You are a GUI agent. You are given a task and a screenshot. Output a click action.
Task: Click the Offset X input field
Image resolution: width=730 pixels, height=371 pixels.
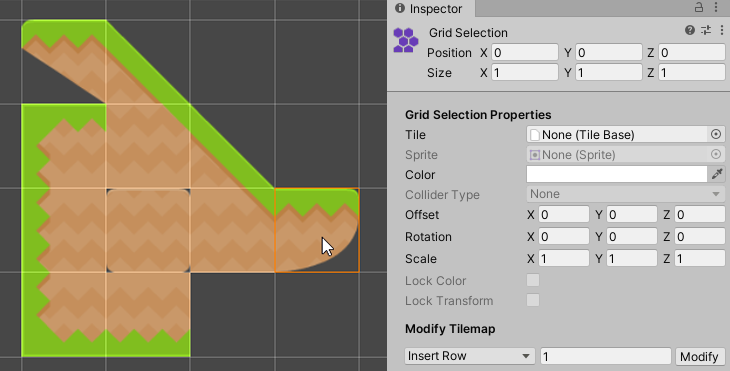coord(564,215)
